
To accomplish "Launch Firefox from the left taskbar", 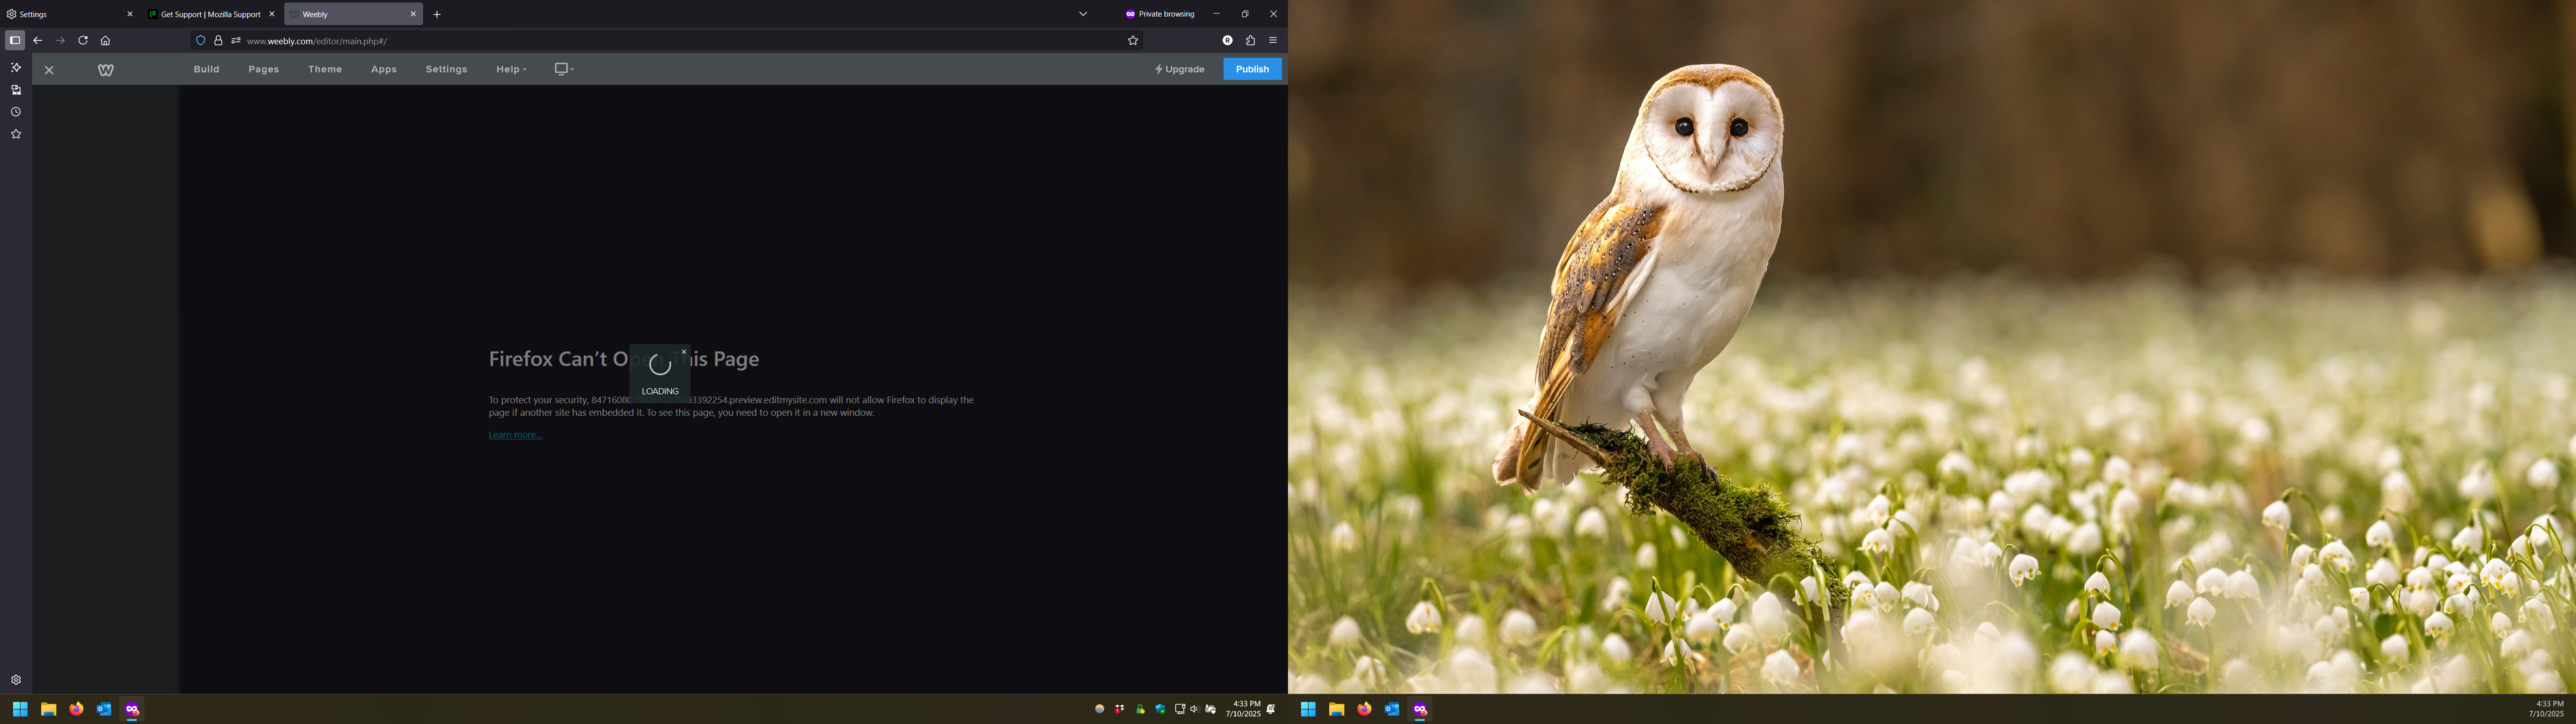I will point(76,709).
